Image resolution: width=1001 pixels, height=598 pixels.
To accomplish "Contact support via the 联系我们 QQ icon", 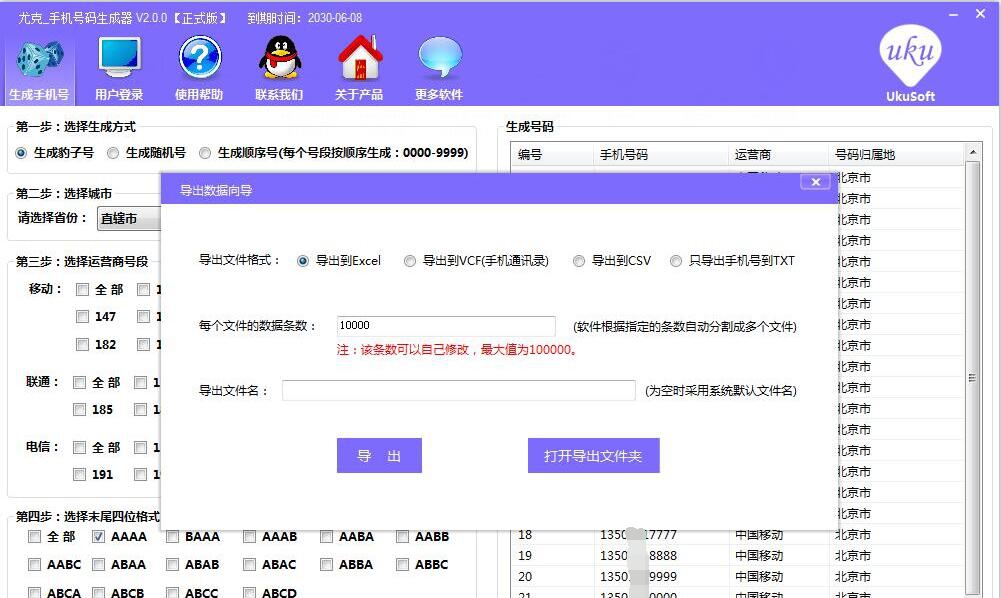I will (278, 66).
